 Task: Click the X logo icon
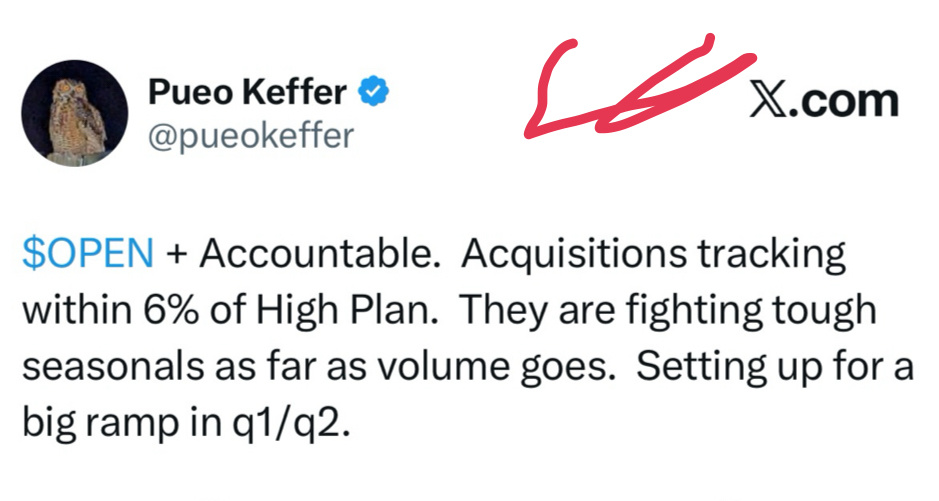coord(768,101)
